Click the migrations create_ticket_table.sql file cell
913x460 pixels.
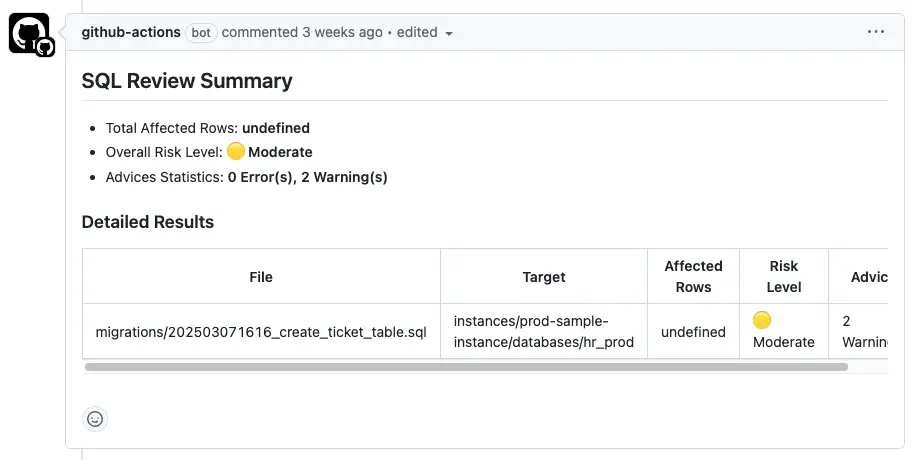tap(261, 332)
